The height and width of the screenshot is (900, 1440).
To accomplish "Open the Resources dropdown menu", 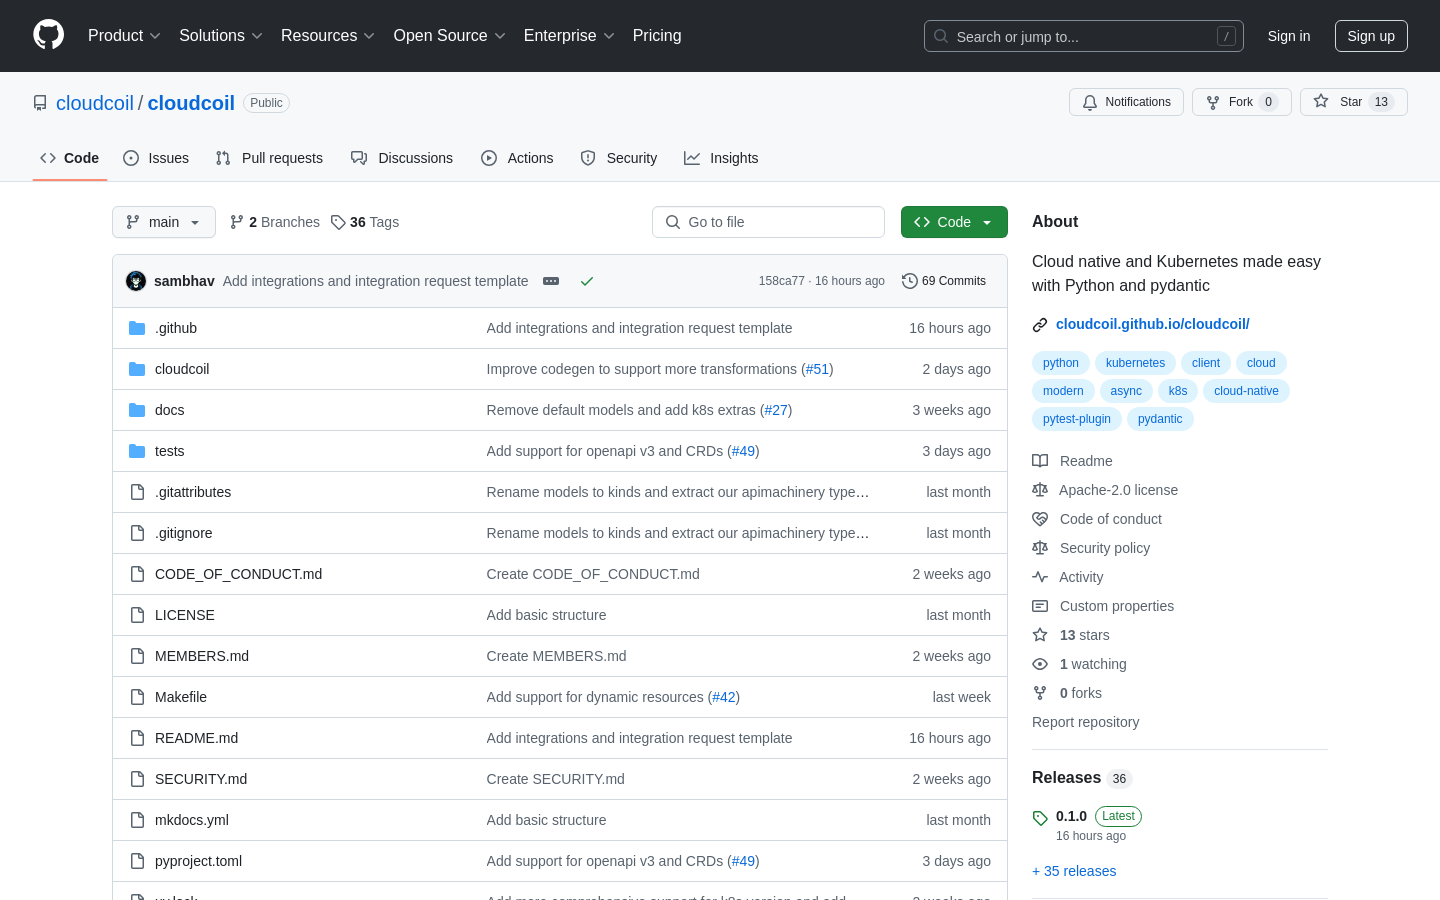I will (x=328, y=35).
